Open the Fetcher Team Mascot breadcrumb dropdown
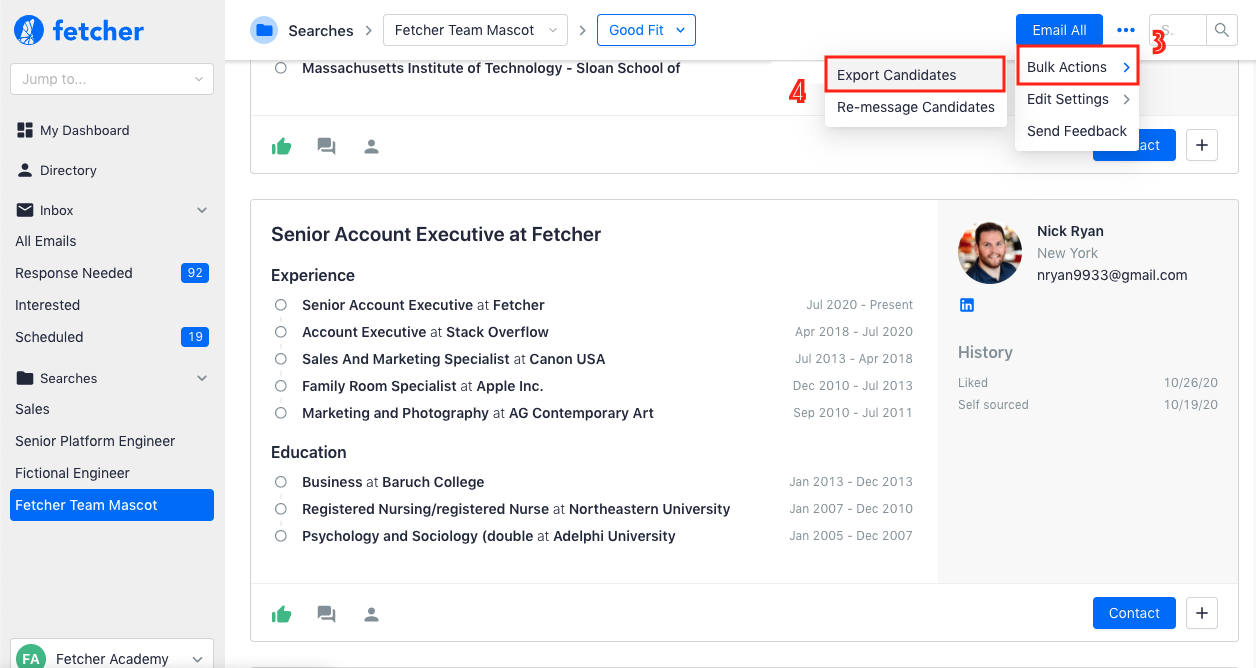 (x=475, y=30)
